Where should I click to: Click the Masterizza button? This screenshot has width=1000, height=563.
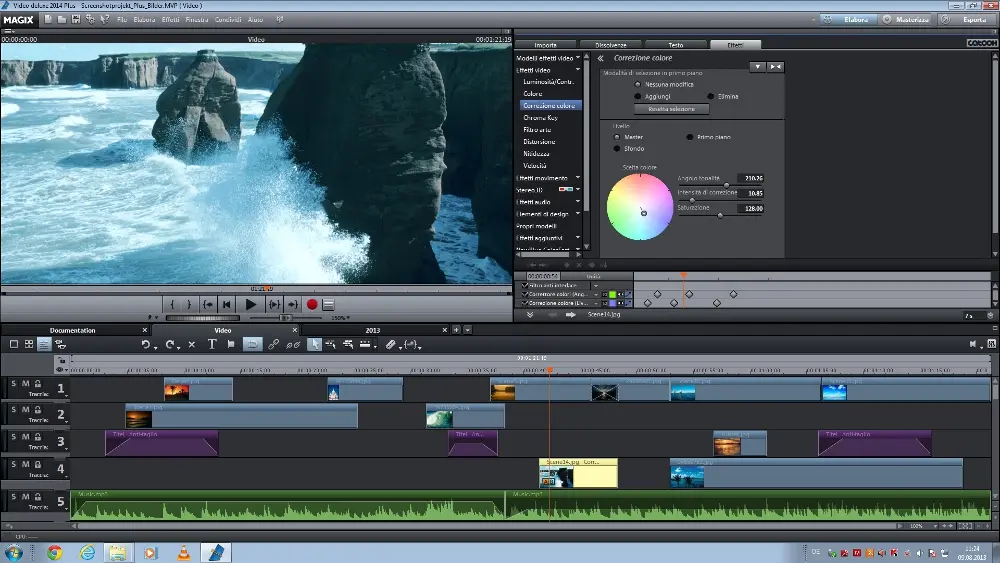(906, 20)
